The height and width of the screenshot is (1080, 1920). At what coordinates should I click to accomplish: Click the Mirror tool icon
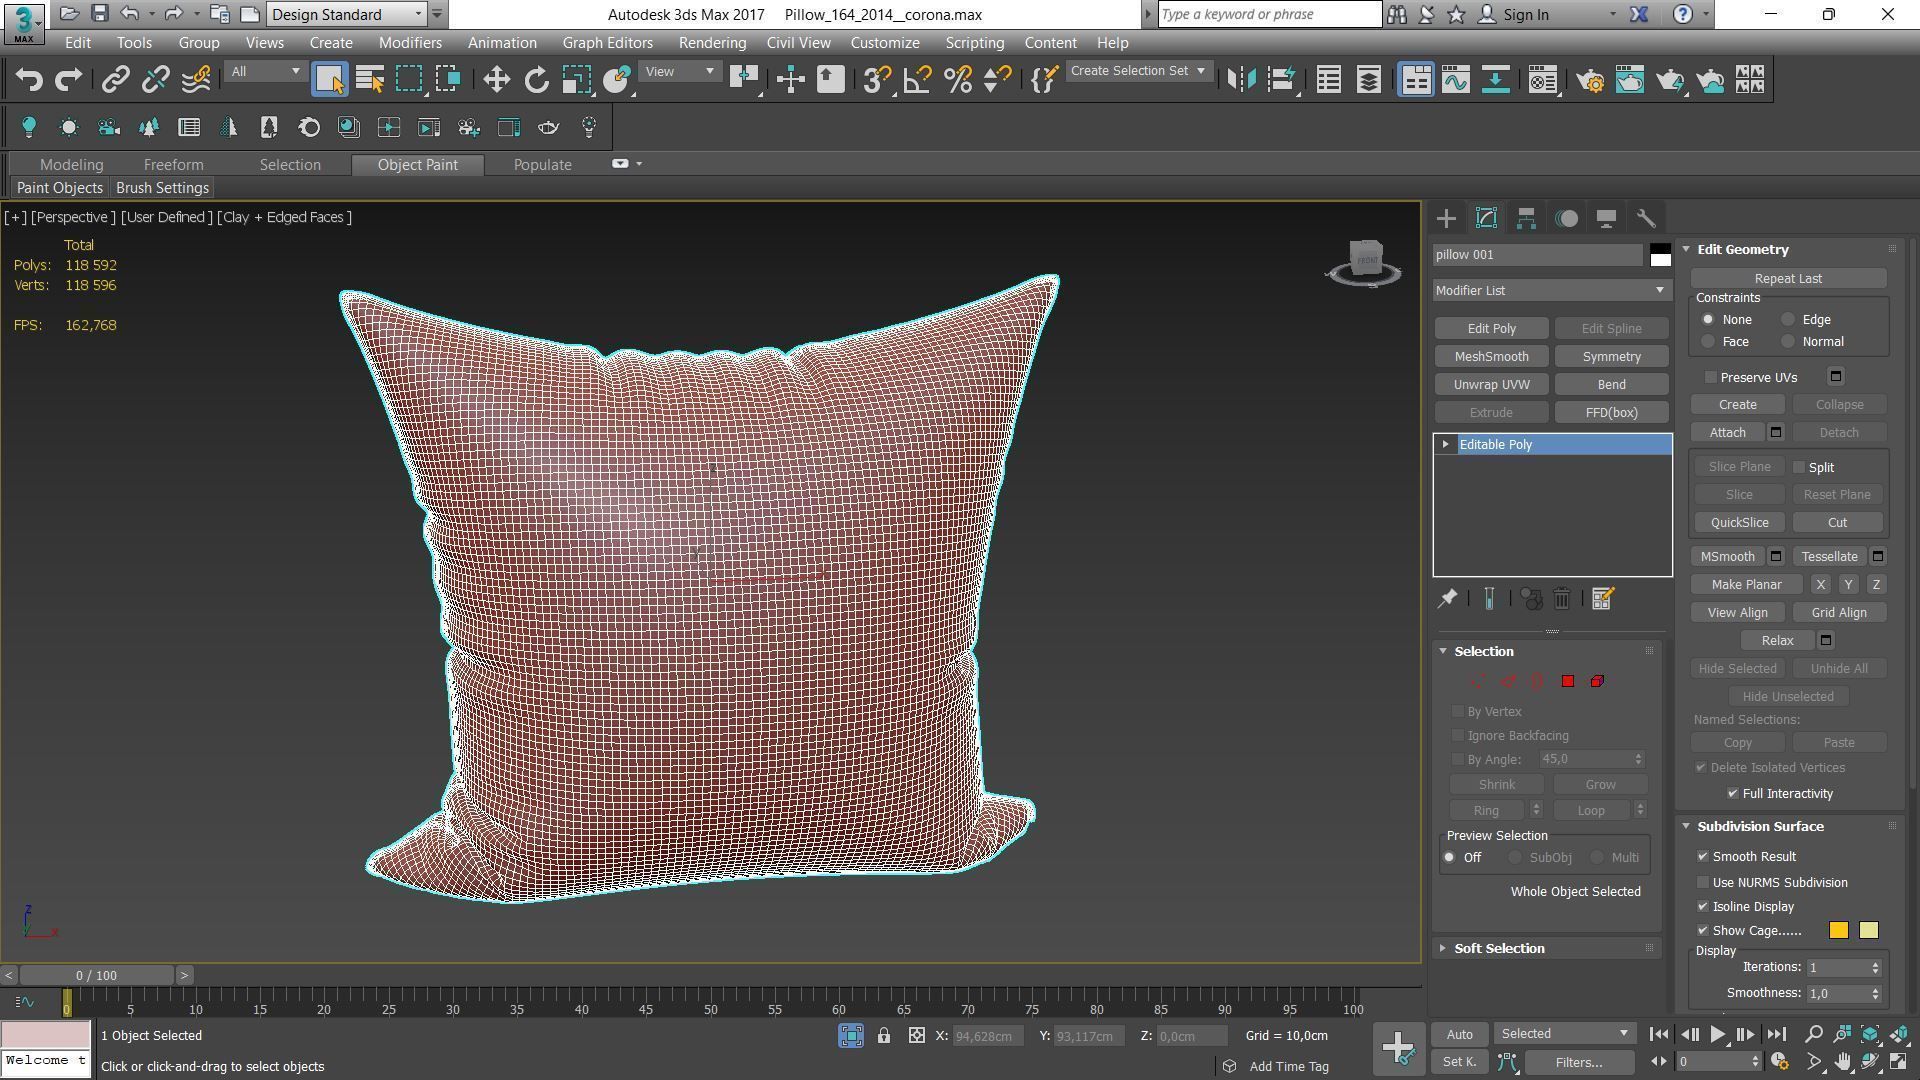click(1241, 80)
